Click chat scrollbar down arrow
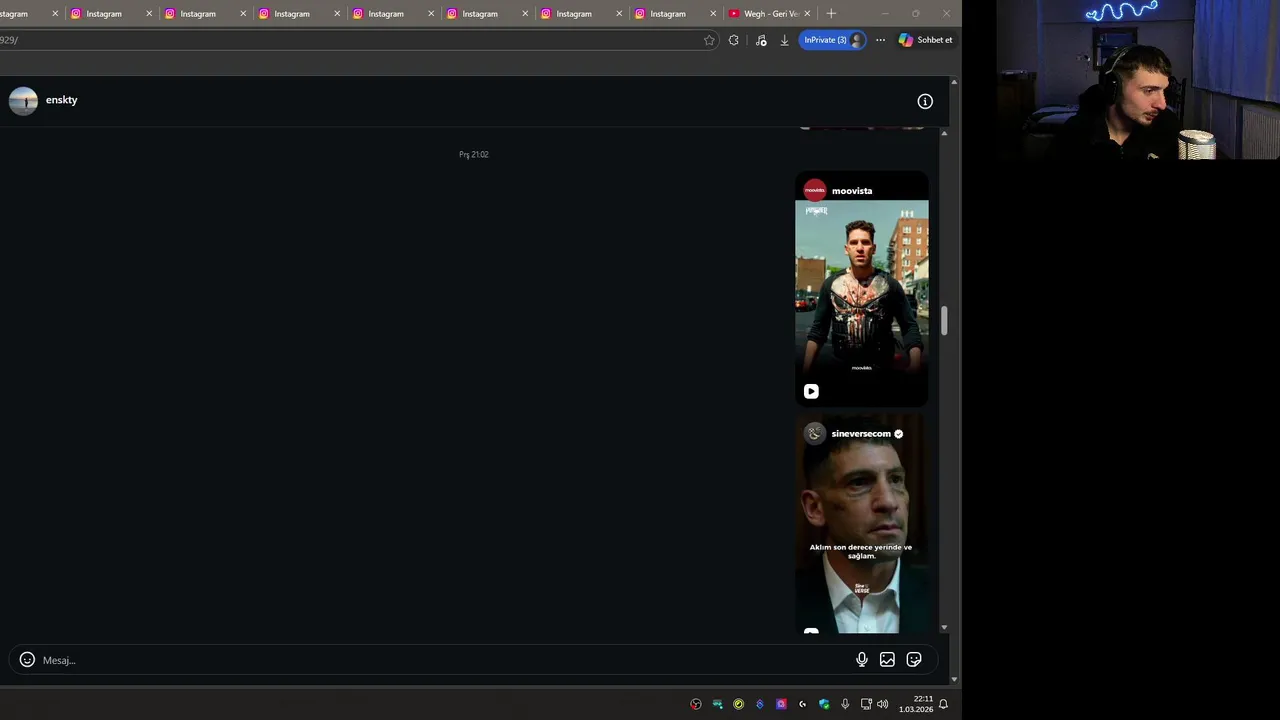1280x720 pixels. coord(944,627)
